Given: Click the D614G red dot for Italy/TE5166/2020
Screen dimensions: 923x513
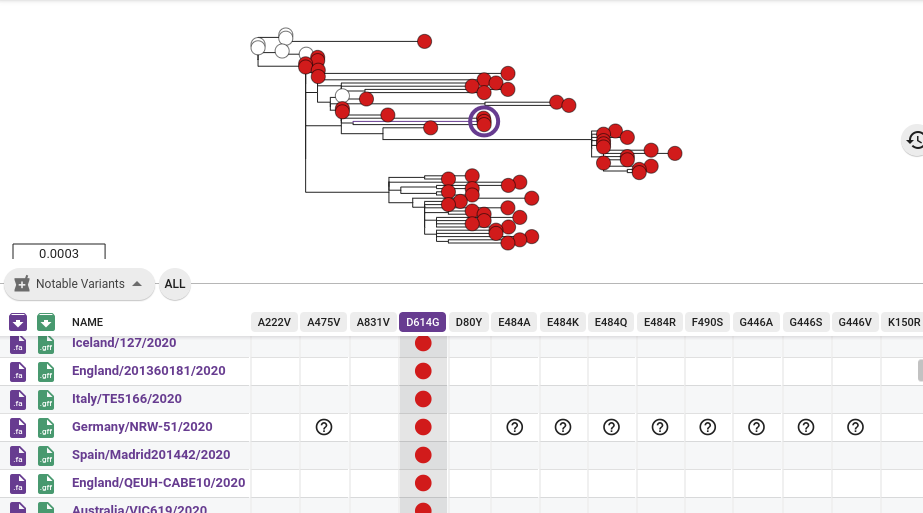Looking at the screenshot, I should (x=423, y=399).
